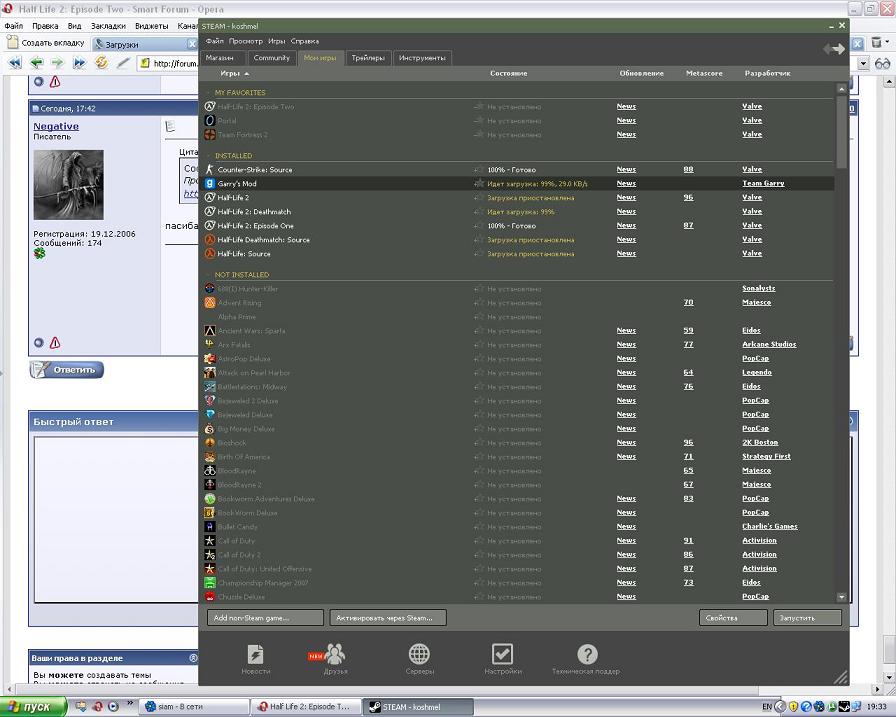Open the Друзья friends icon

[x=335, y=654]
